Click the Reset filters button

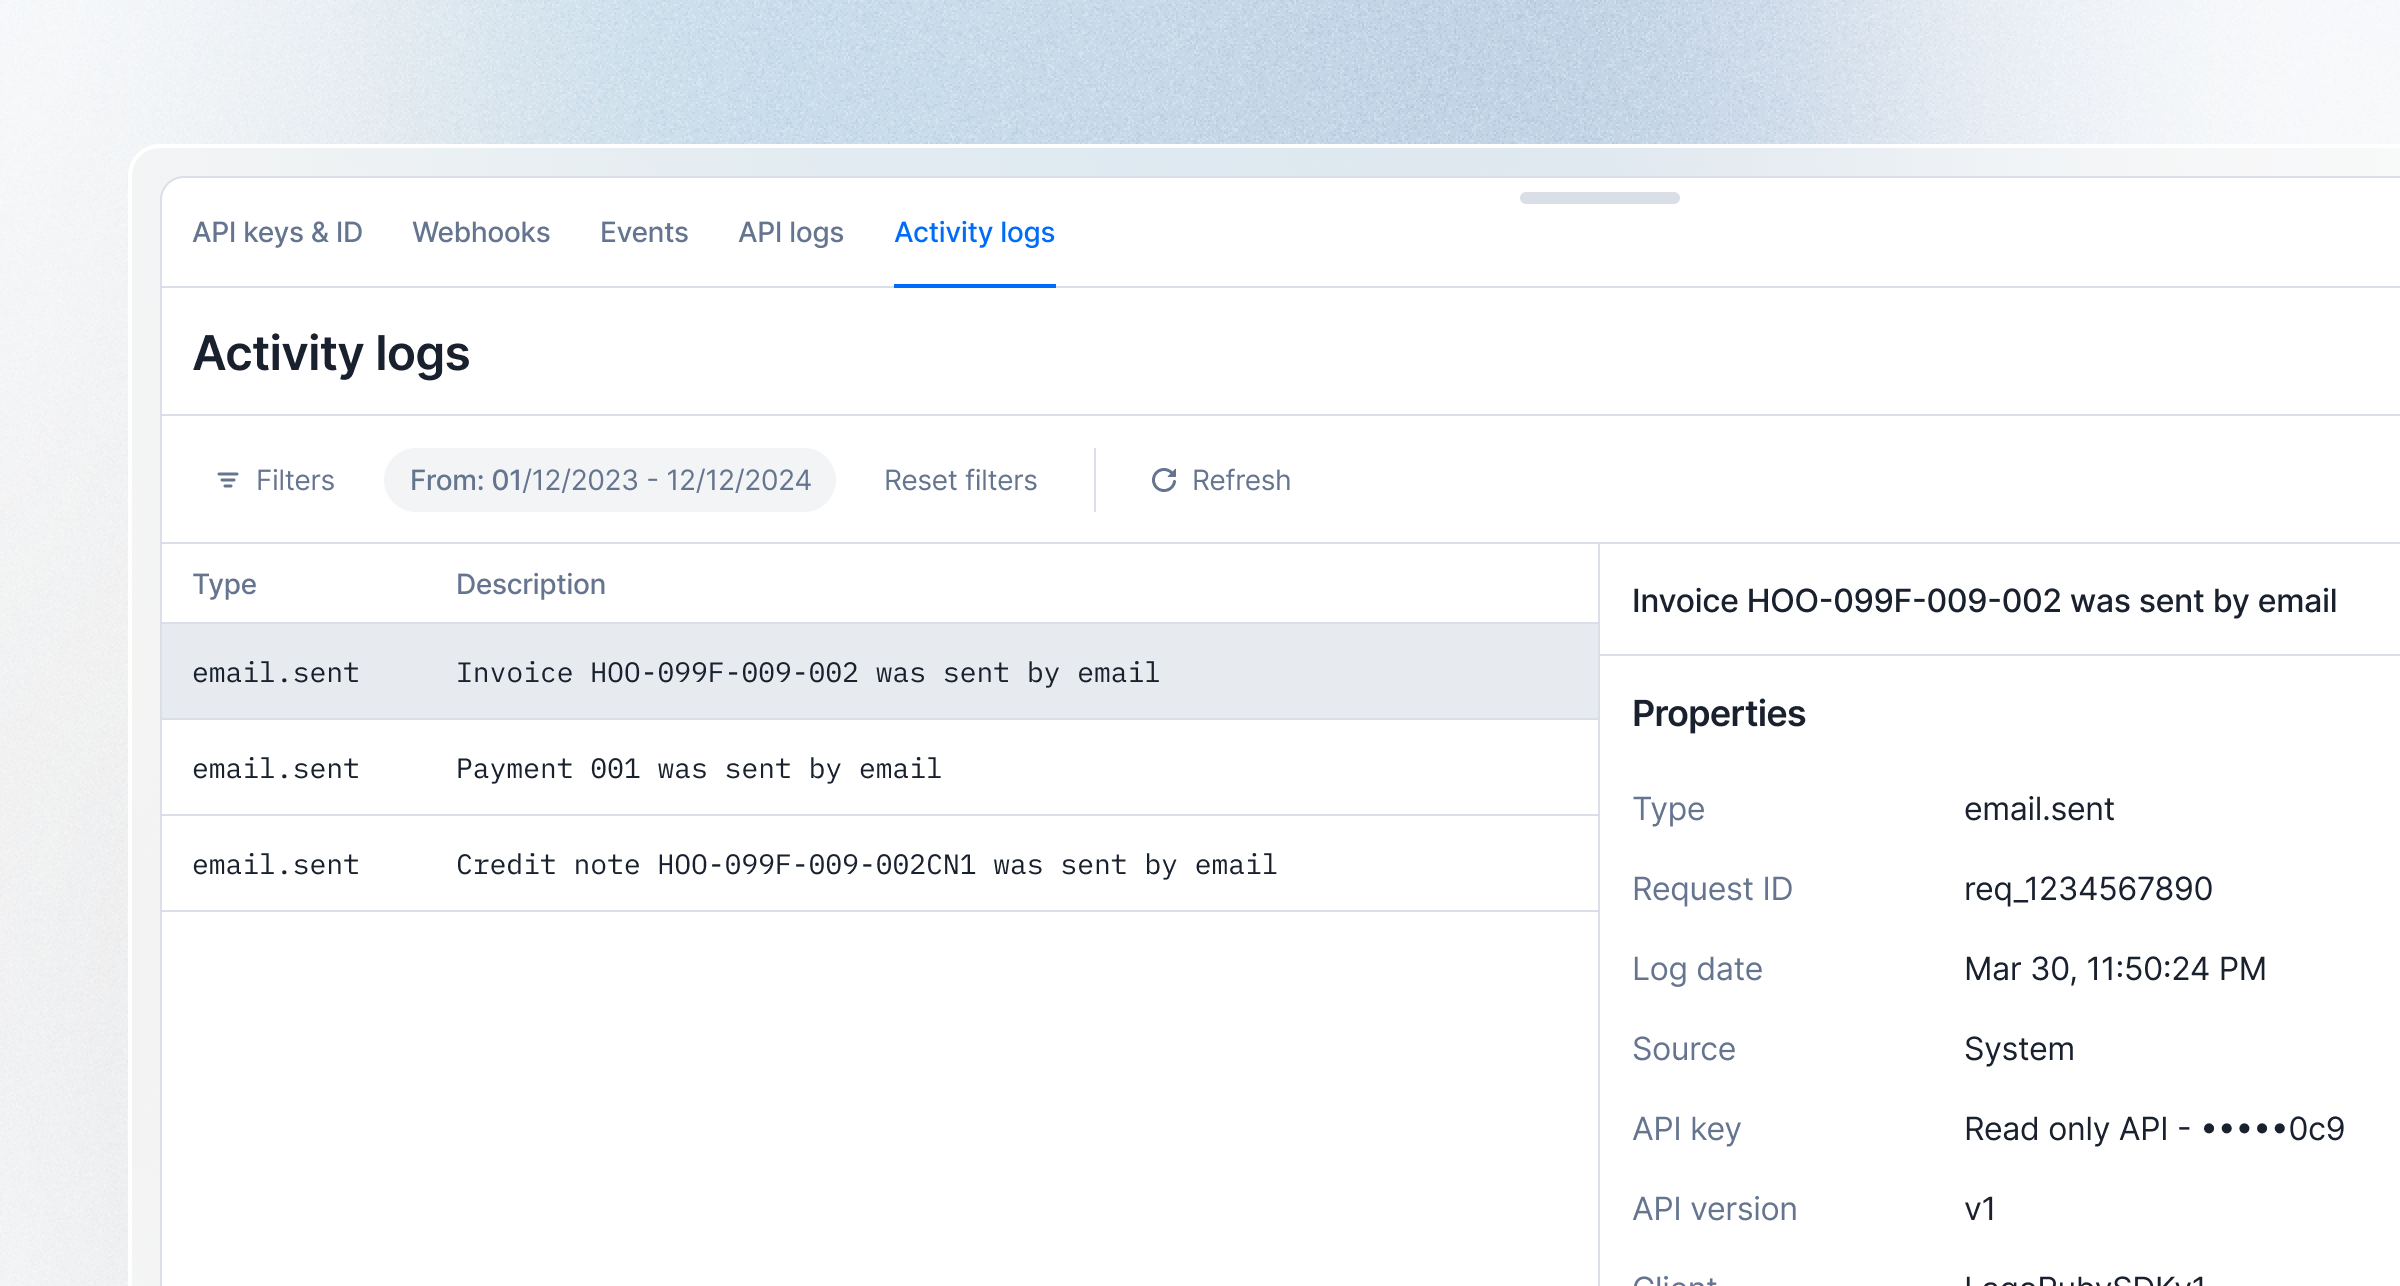click(x=960, y=481)
